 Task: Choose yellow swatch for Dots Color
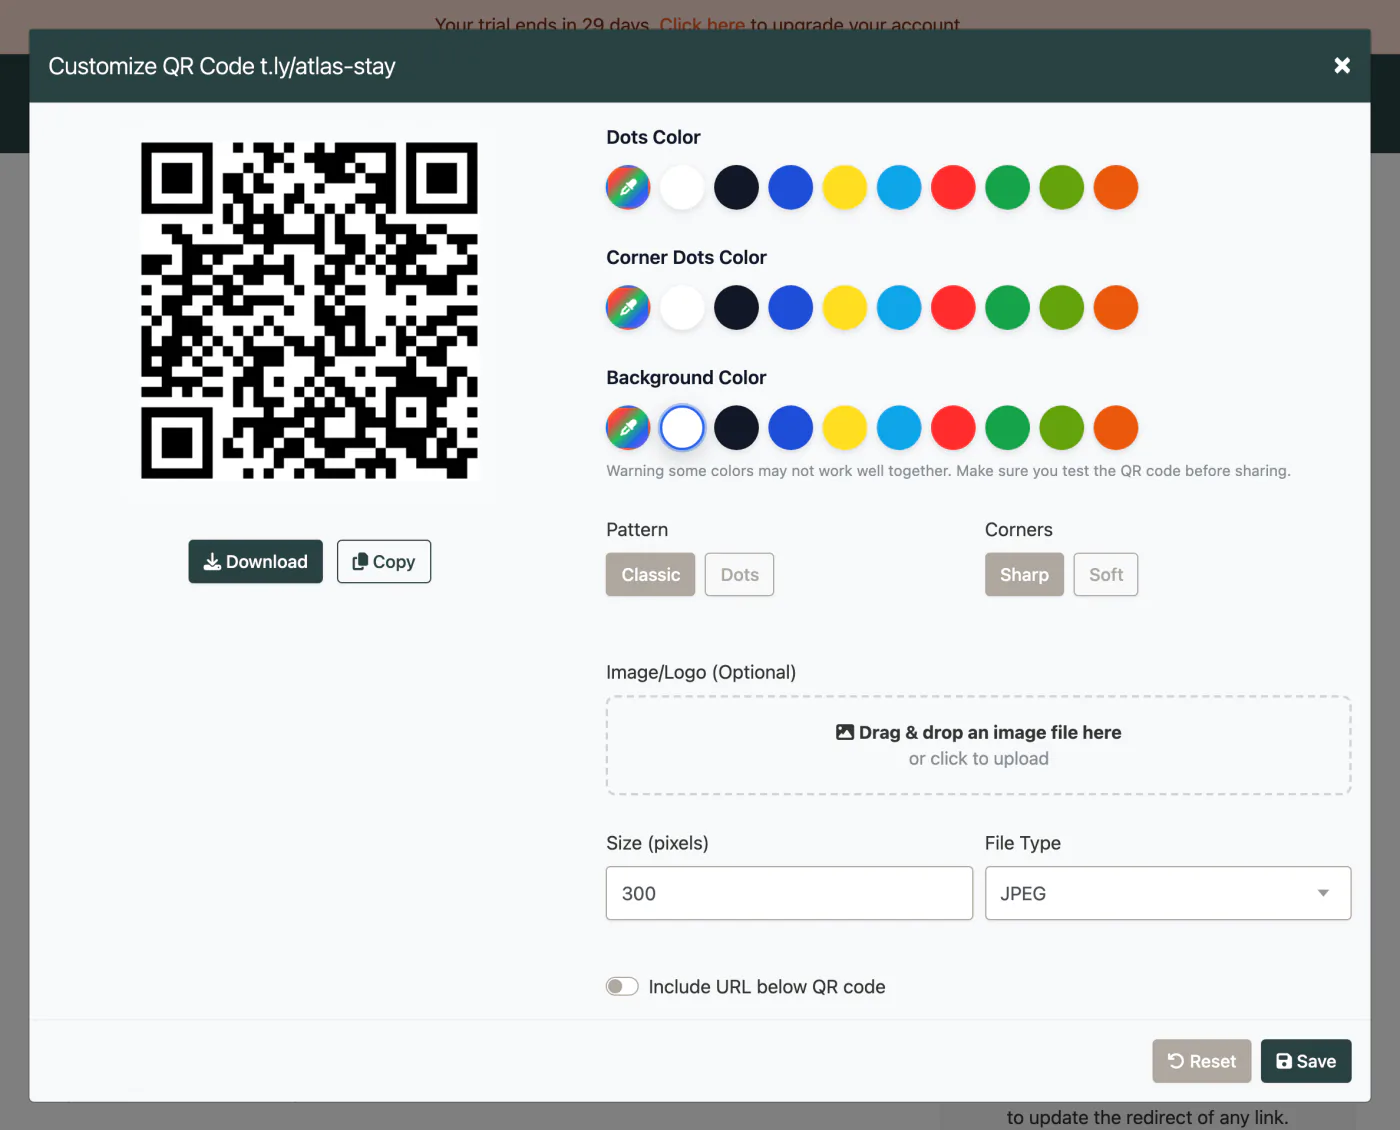845,188
